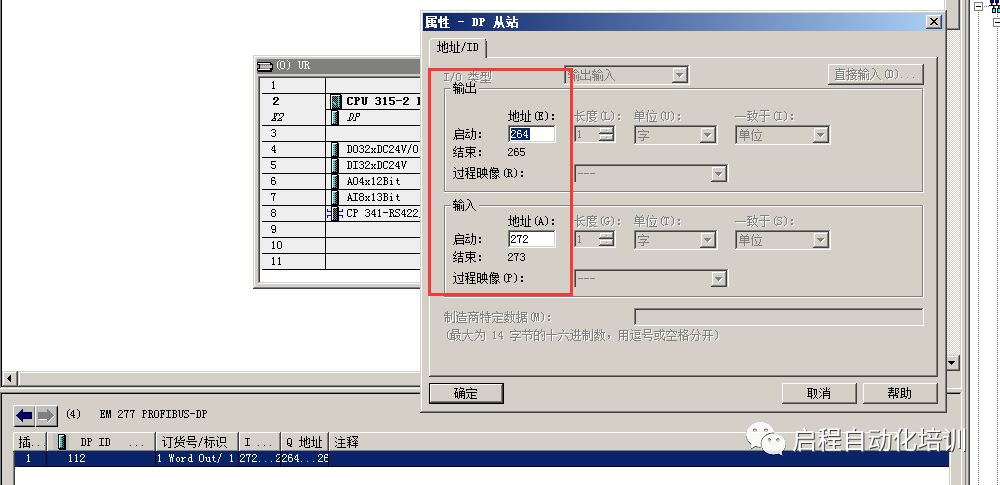Click the I address cell starting 272
Viewport: 1000px width, 485px height.
(260, 458)
